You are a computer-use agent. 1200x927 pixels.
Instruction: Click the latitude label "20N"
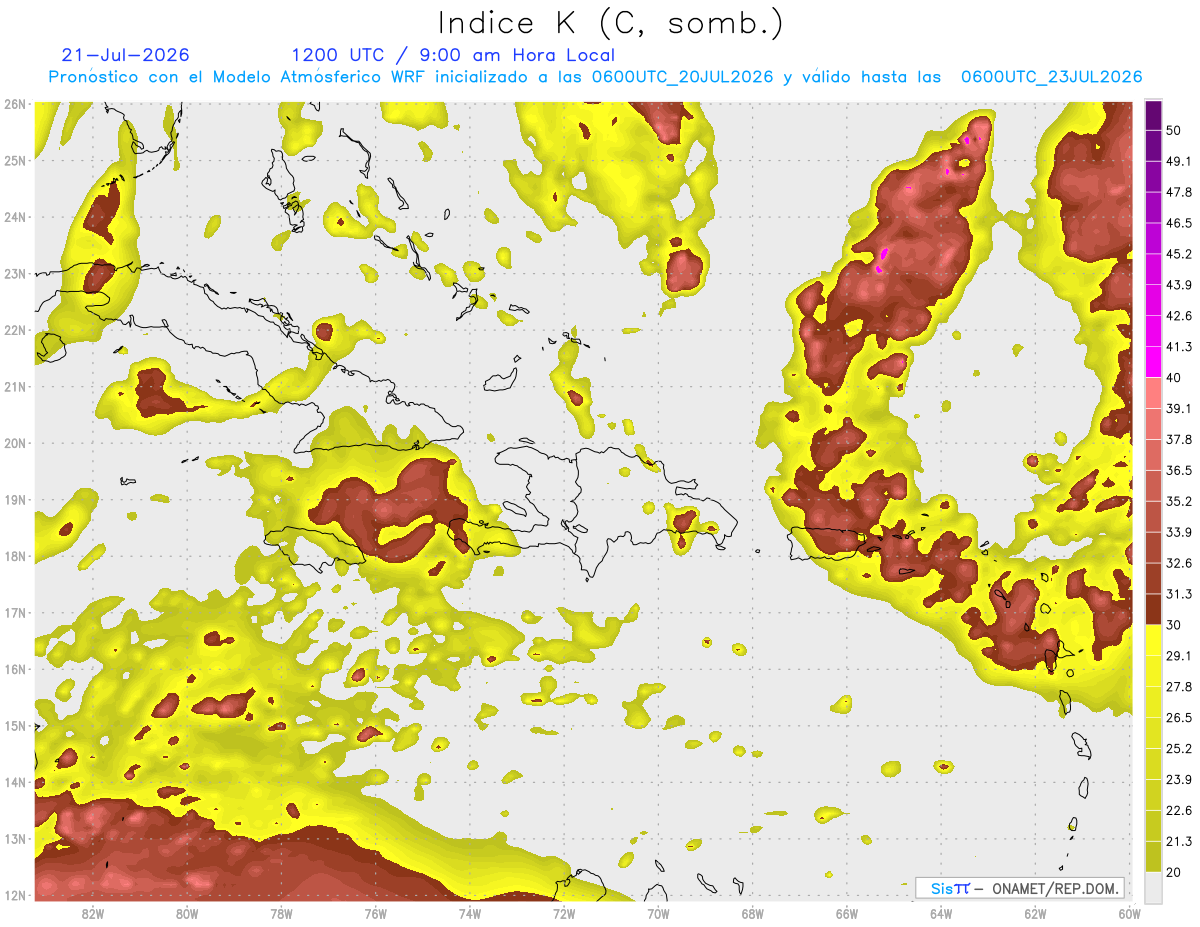coord(15,443)
